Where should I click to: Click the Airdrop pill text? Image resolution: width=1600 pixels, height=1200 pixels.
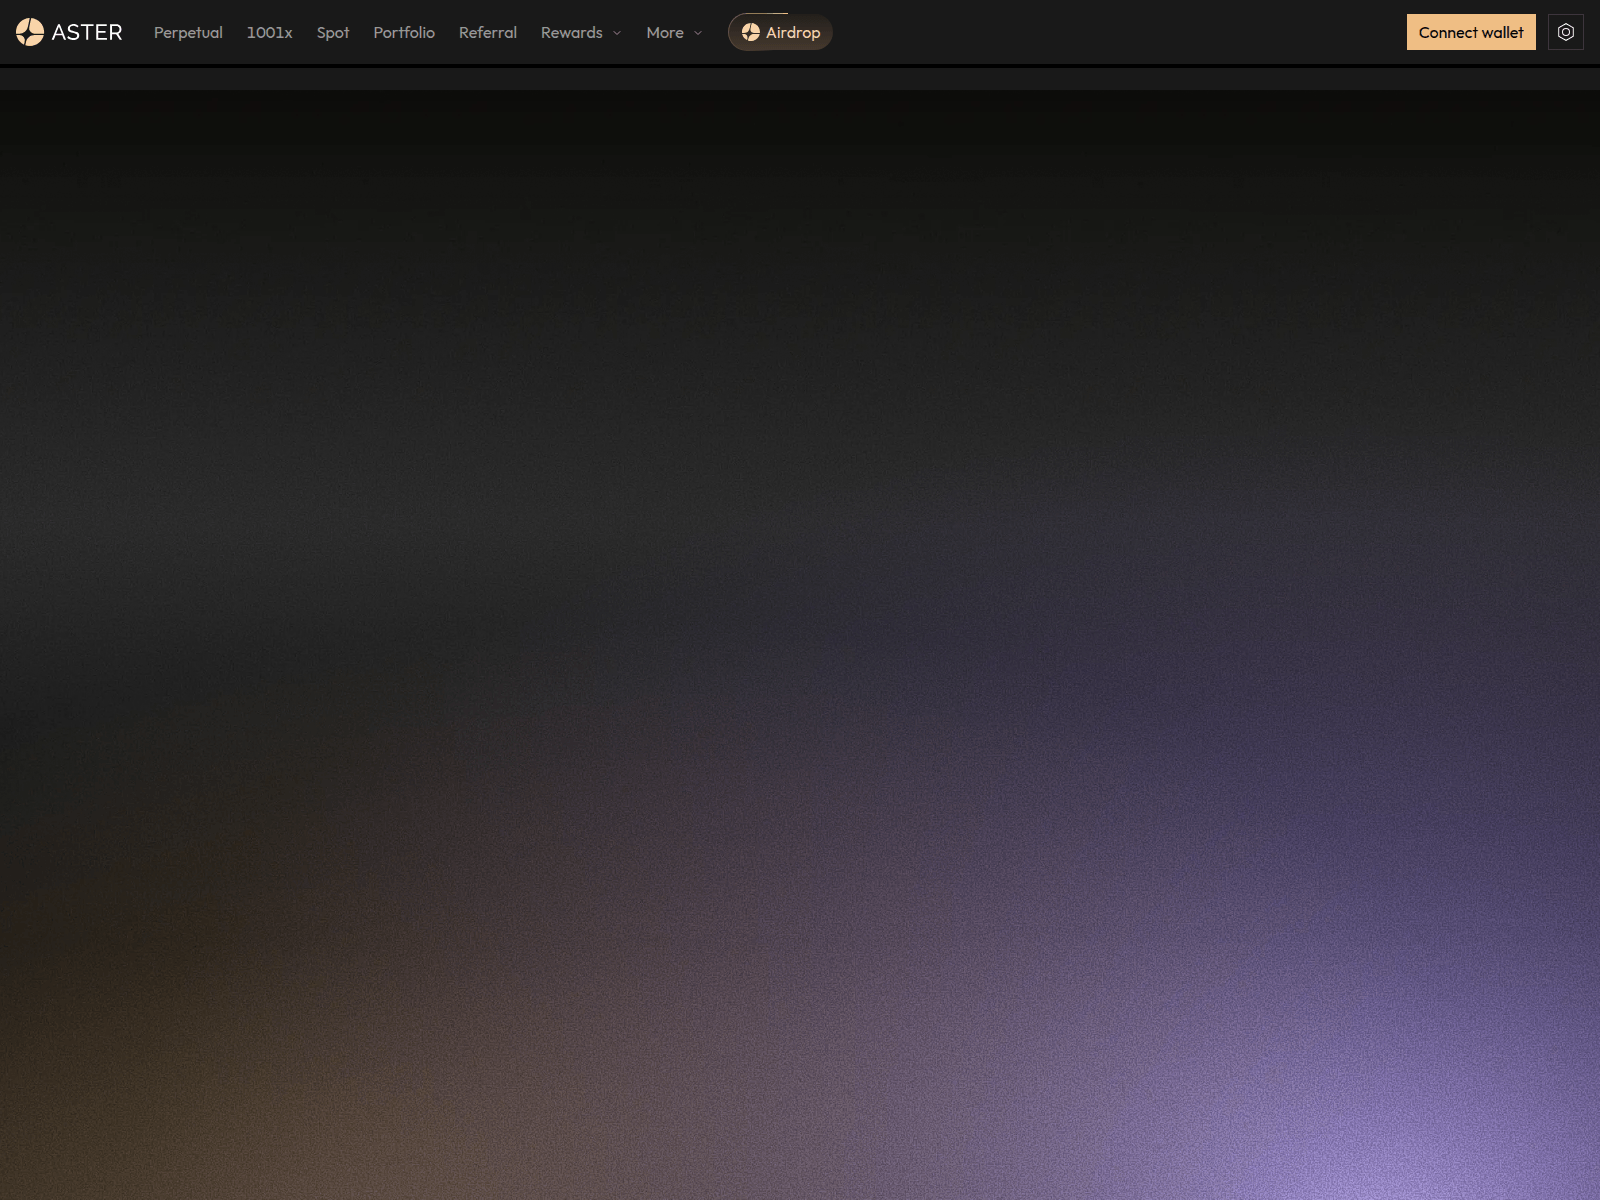(793, 32)
